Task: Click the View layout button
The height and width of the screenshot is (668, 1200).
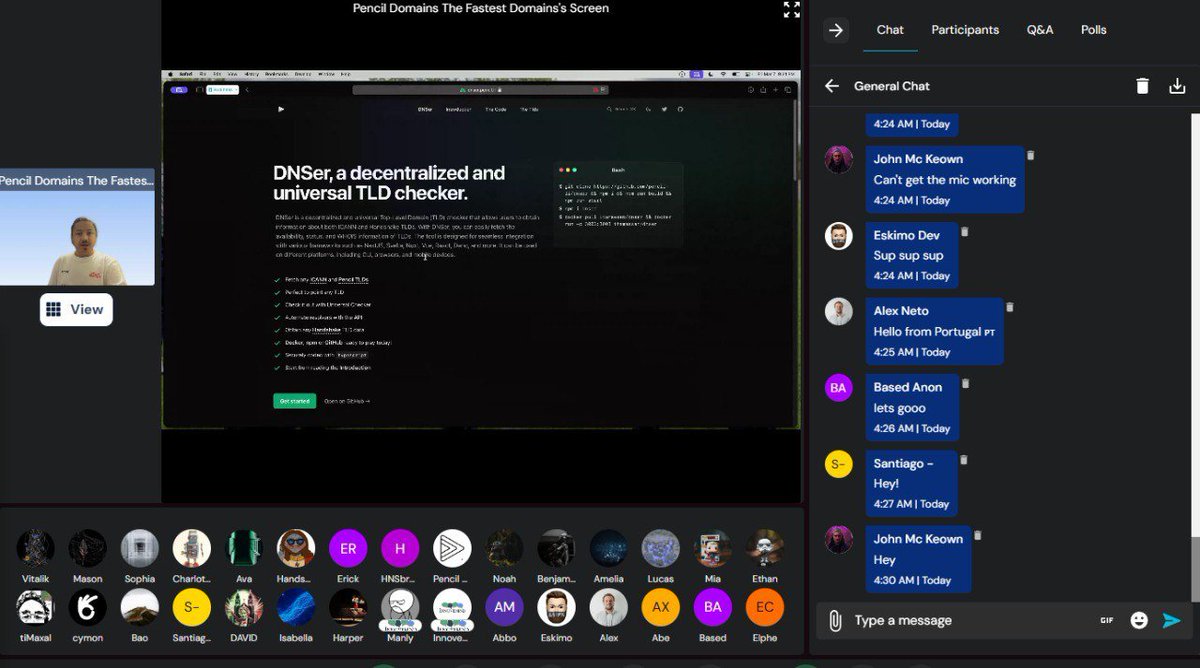Action: coord(76,309)
